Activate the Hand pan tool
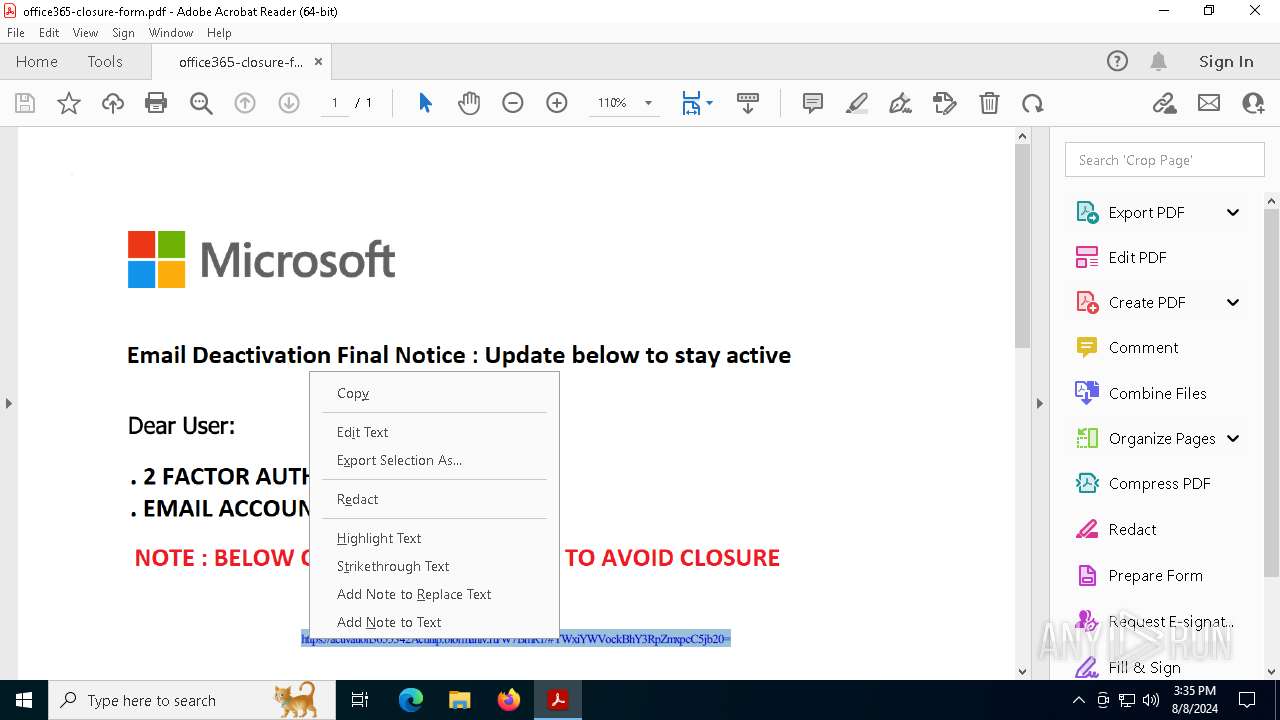 469,103
